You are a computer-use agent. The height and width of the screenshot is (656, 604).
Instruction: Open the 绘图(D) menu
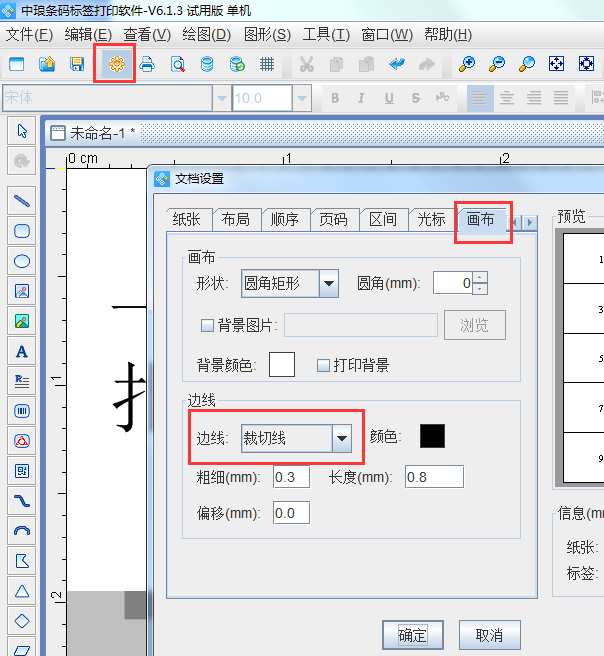pyautogui.click(x=207, y=35)
